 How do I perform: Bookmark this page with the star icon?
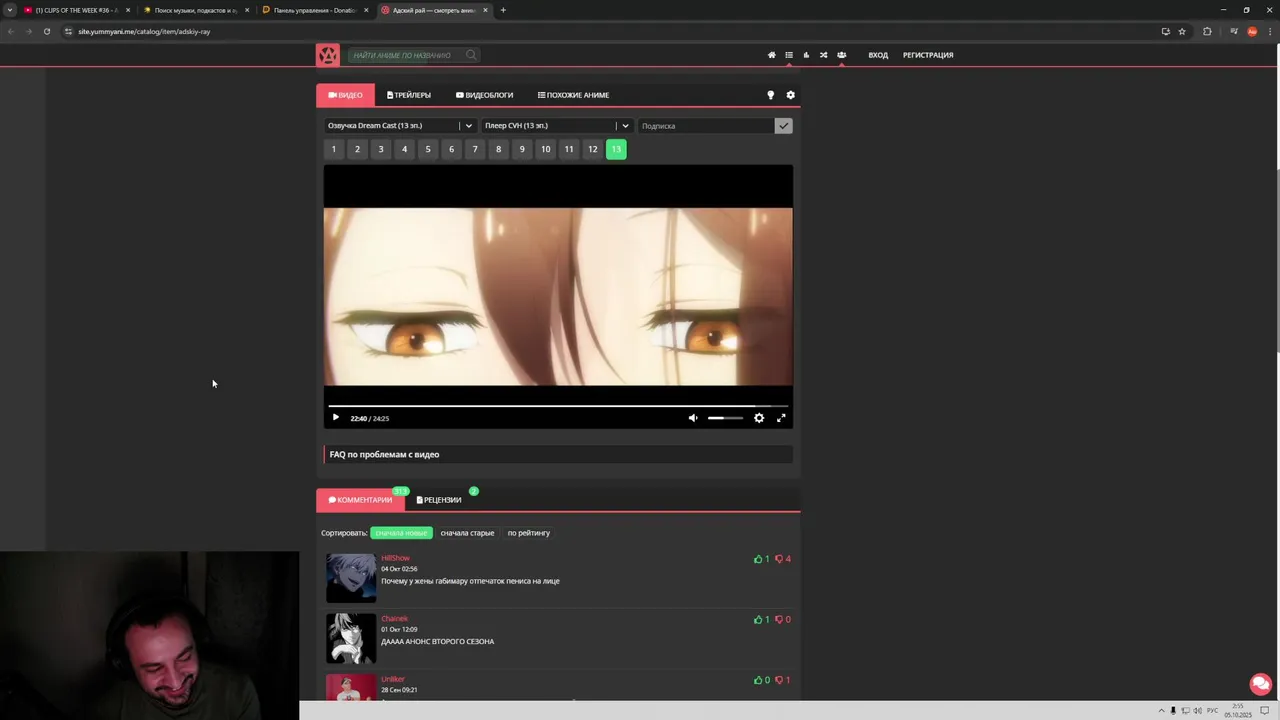click(x=1182, y=31)
